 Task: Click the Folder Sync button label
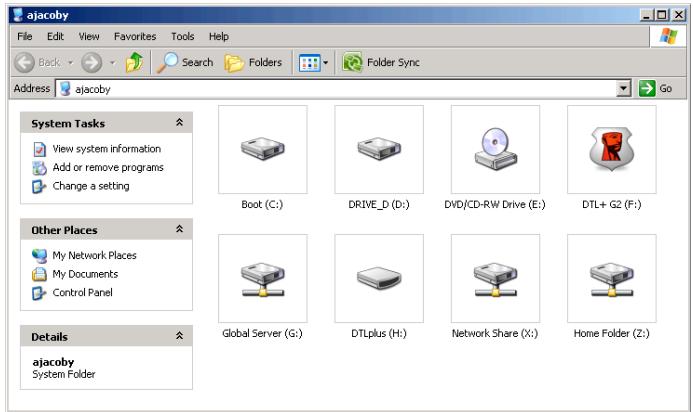tap(393, 62)
